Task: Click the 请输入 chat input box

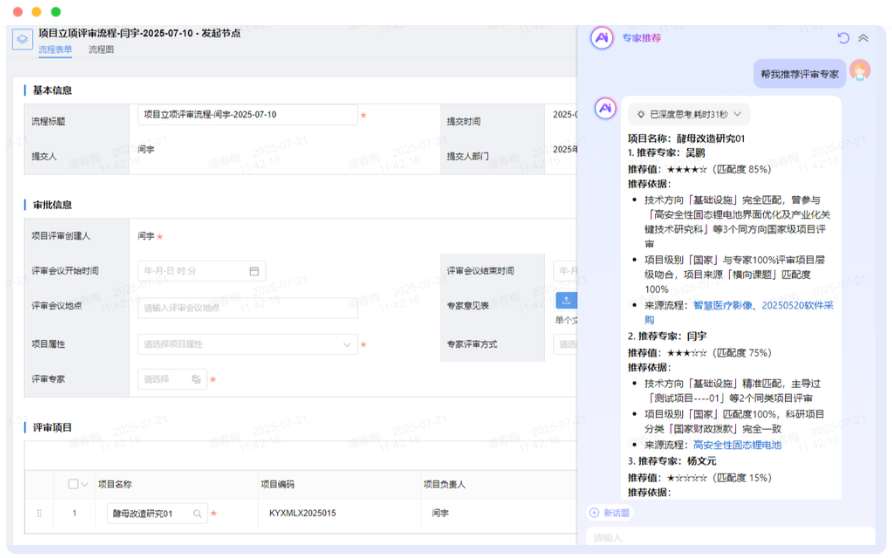Action: tap(730, 537)
